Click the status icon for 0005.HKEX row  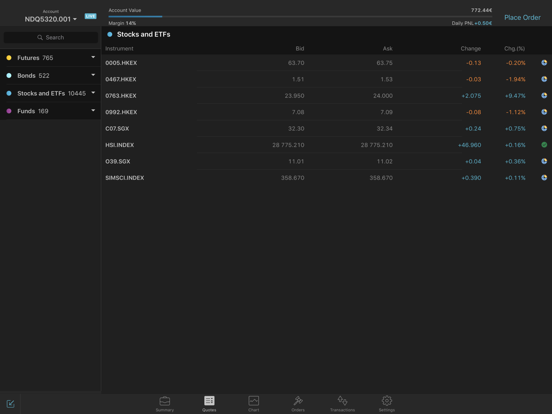(544, 63)
